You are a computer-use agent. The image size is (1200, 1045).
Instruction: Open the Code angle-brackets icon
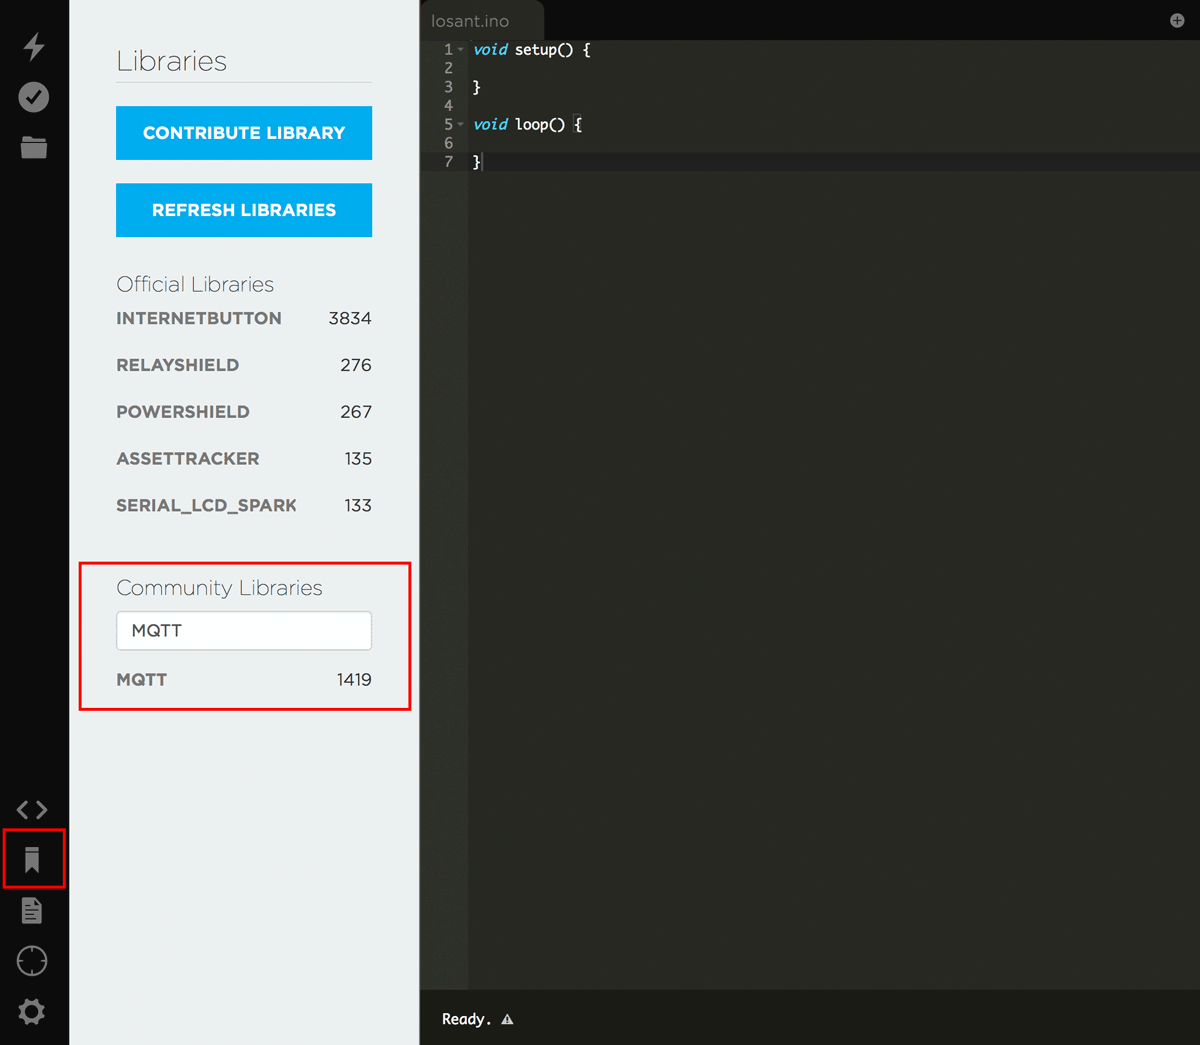(32, 809)
